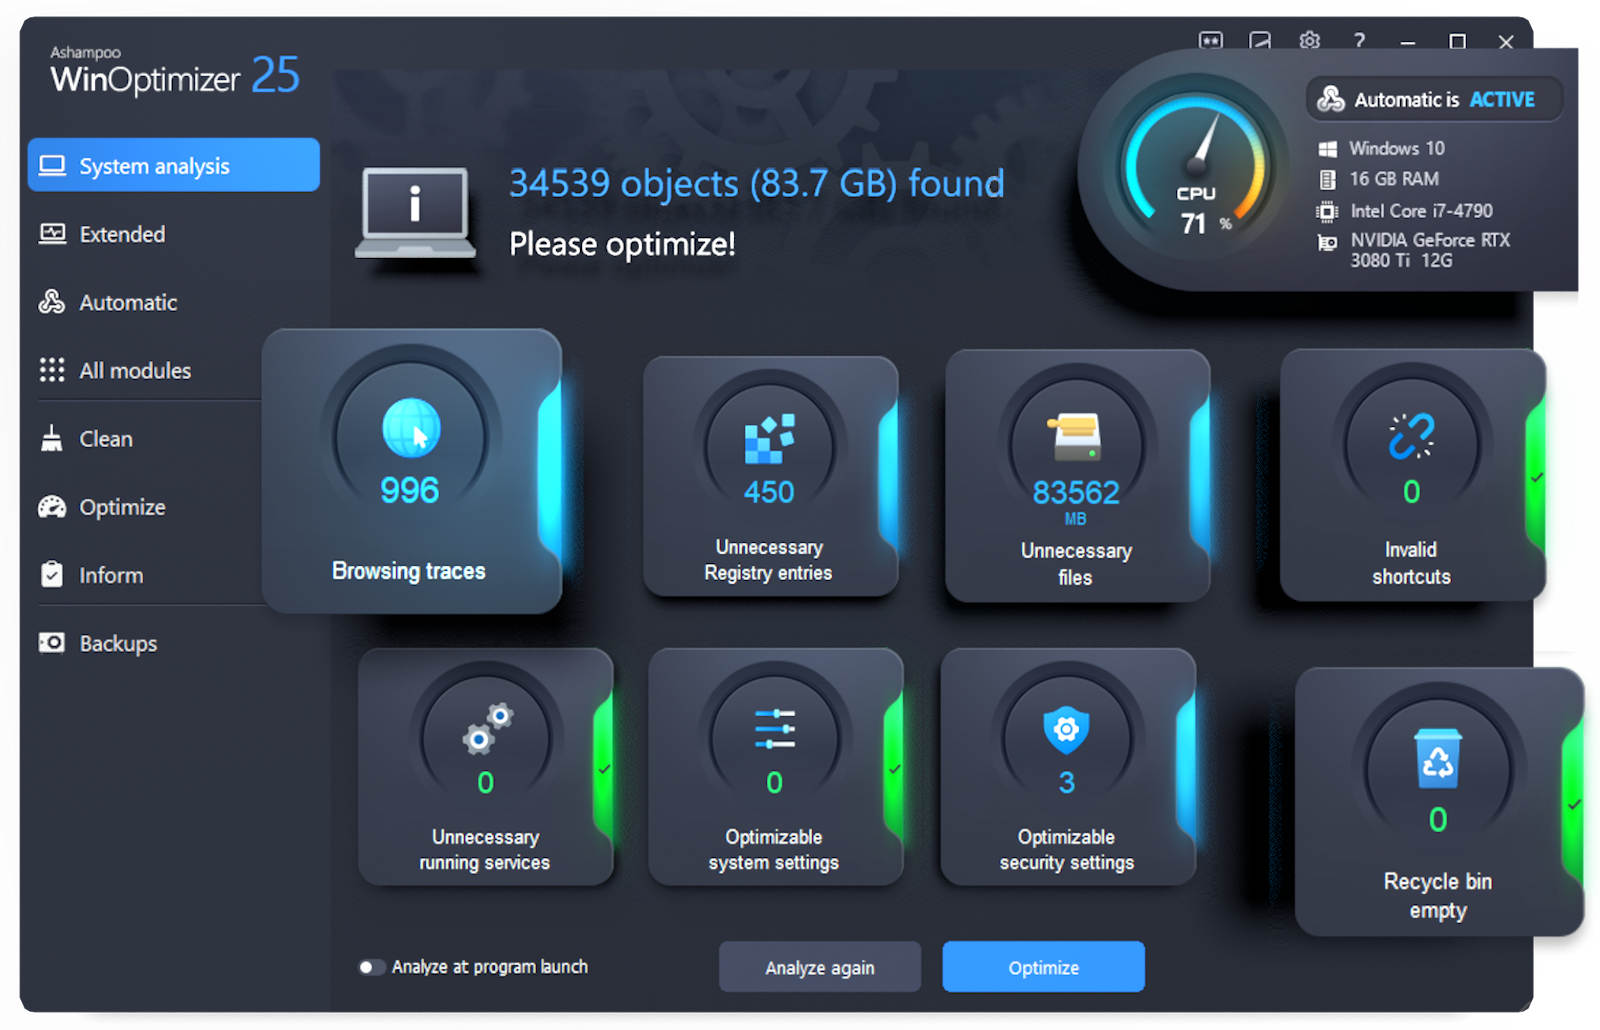Toggle Analyze at program launch switch
Viewport: 1600px width, 1030px height.
point(371,967)
